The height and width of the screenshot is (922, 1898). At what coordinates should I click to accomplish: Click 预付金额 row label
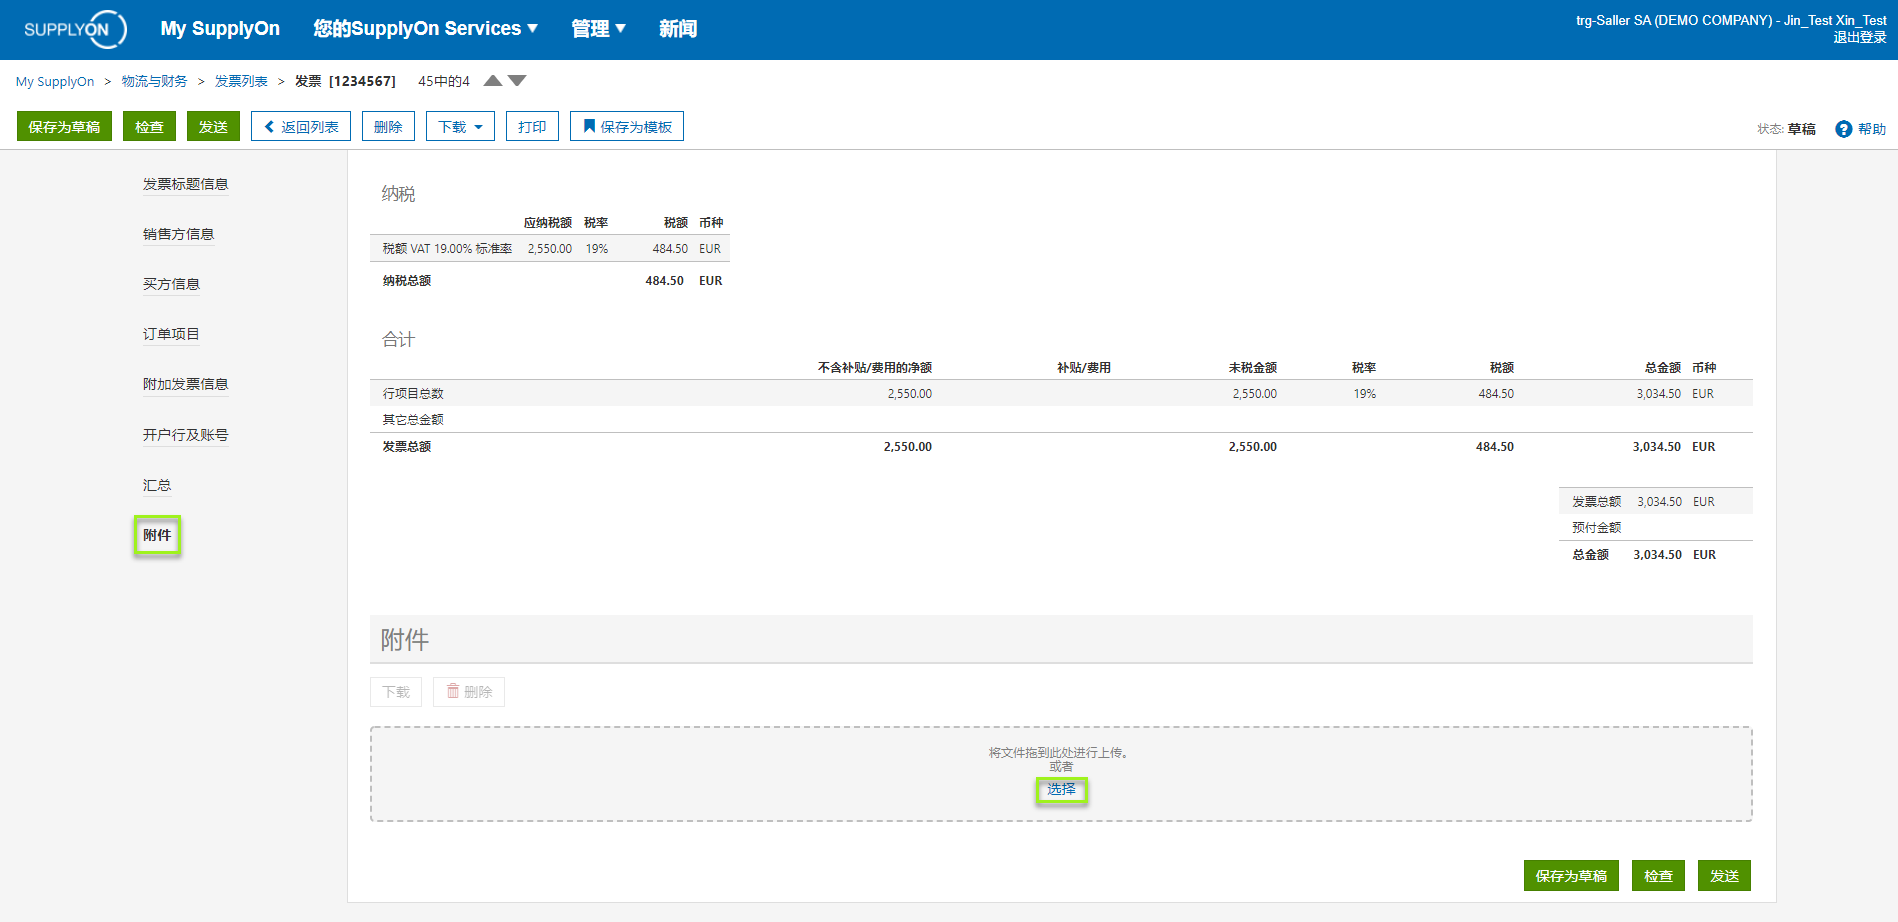(1596, 528)
